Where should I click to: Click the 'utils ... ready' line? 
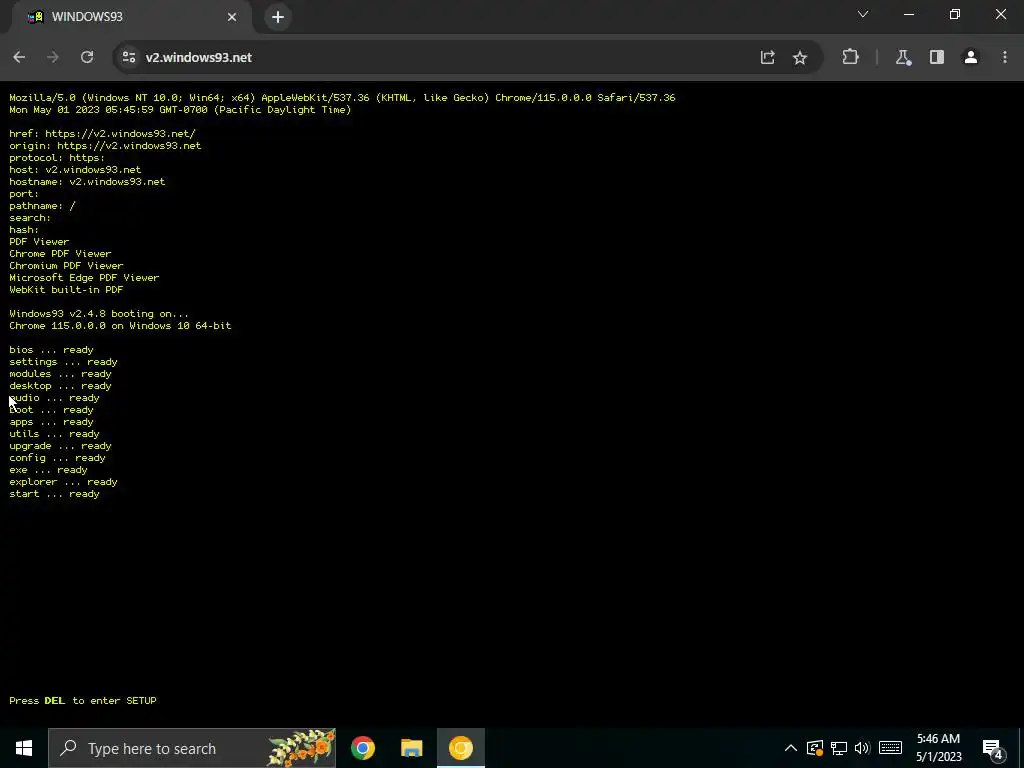(x=54, y=434)
